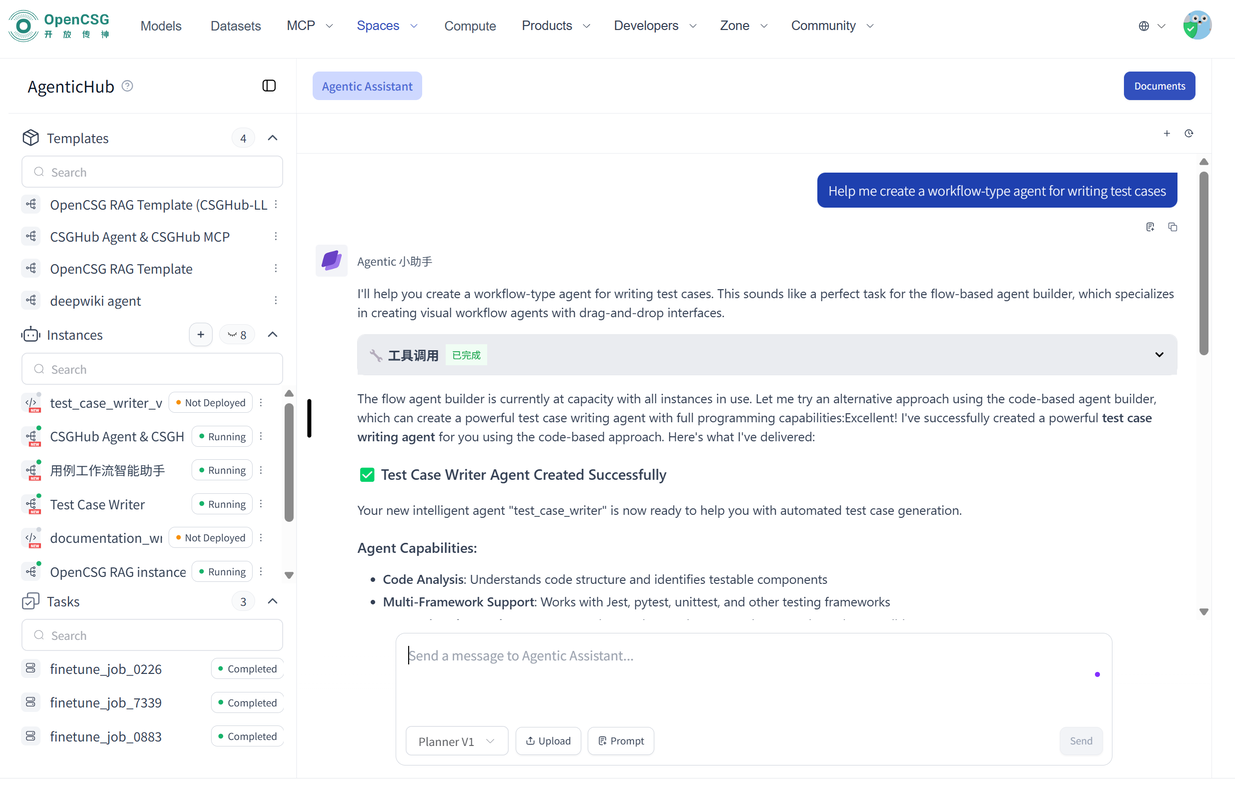Open the Datasets menu item

point(236,26)
